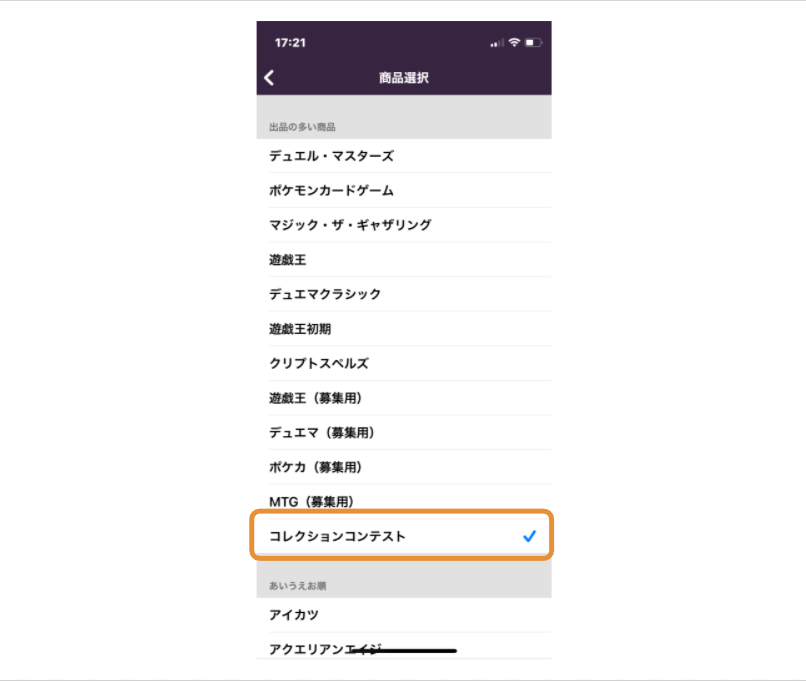Choose デュエマ（募集用）
The height and width of the screenshot is (681, 806).
pos(404,432)
